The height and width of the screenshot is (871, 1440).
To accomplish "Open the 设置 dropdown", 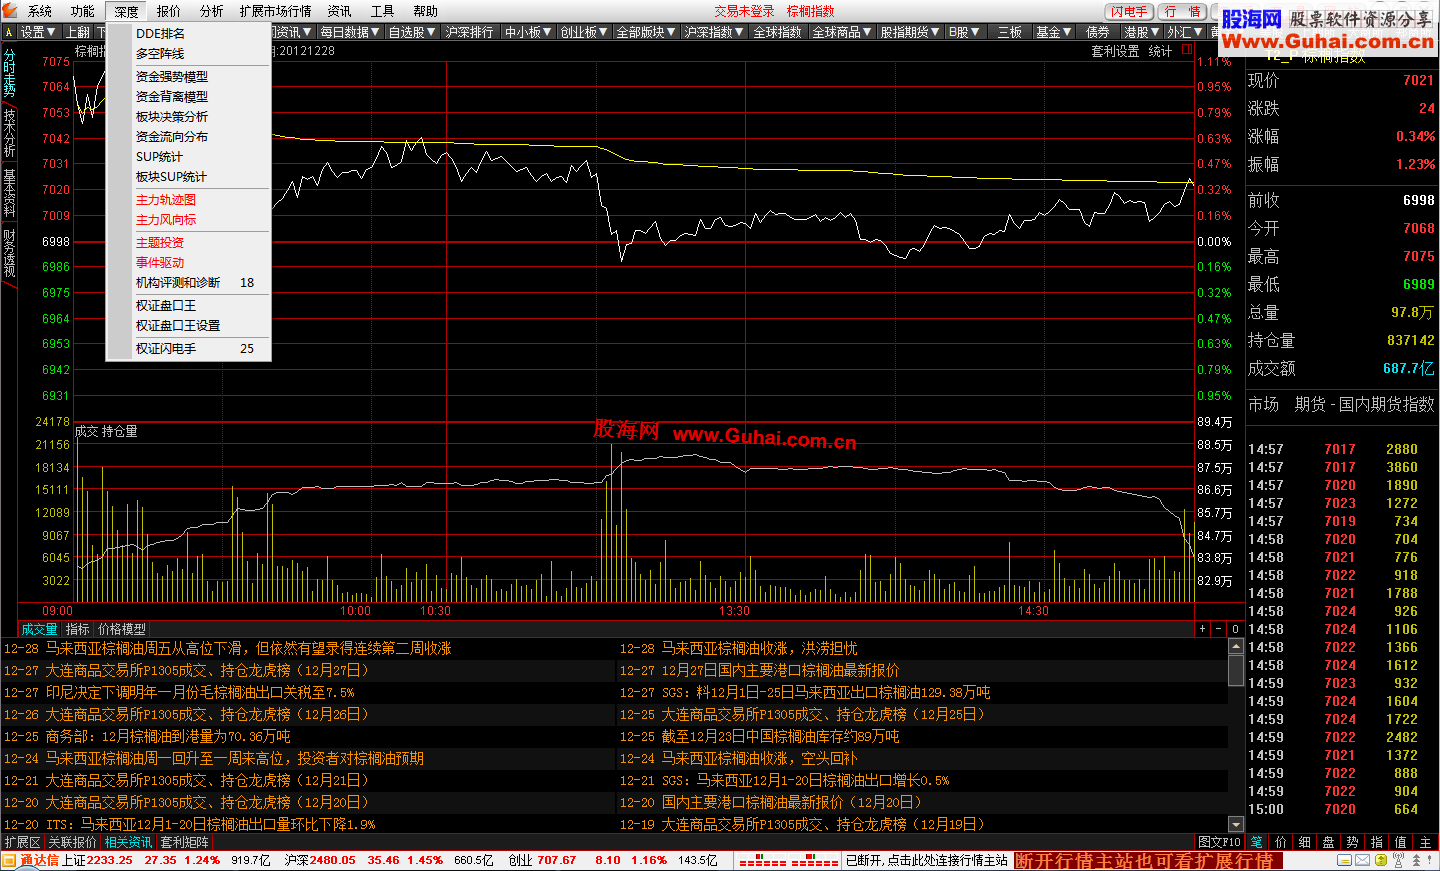I will tap(38, 32).
